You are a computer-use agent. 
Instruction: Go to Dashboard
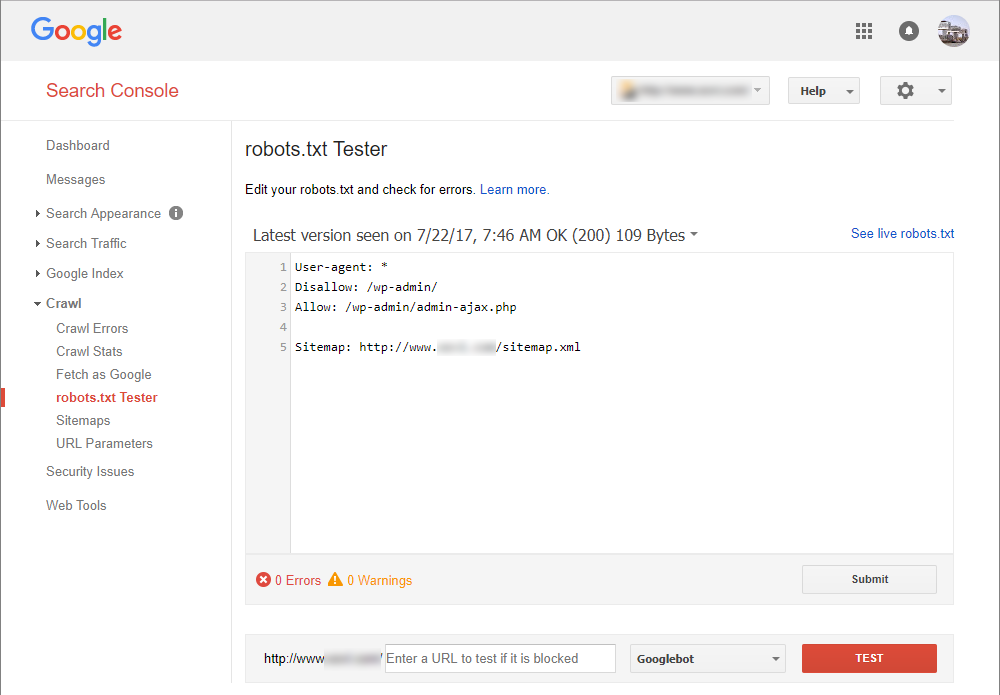[78, 145]
